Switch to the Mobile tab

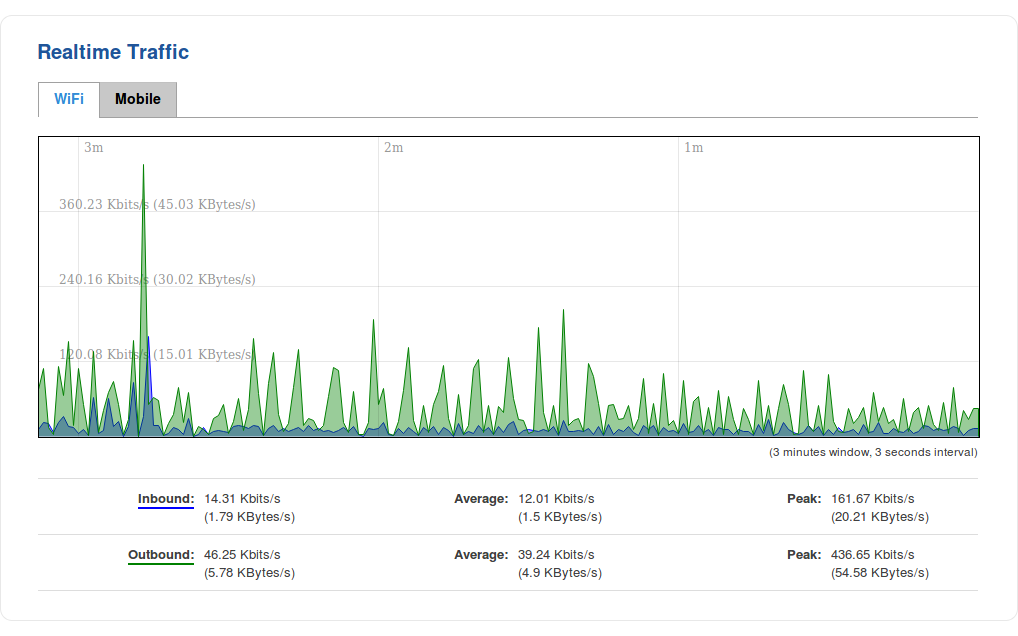(138, 99)
